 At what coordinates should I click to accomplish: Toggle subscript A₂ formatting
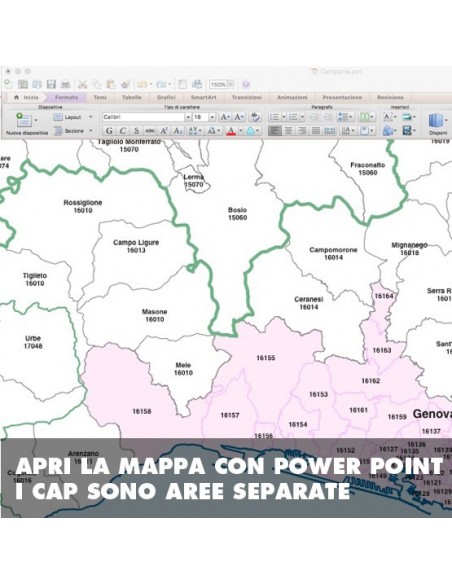[178, 131]
